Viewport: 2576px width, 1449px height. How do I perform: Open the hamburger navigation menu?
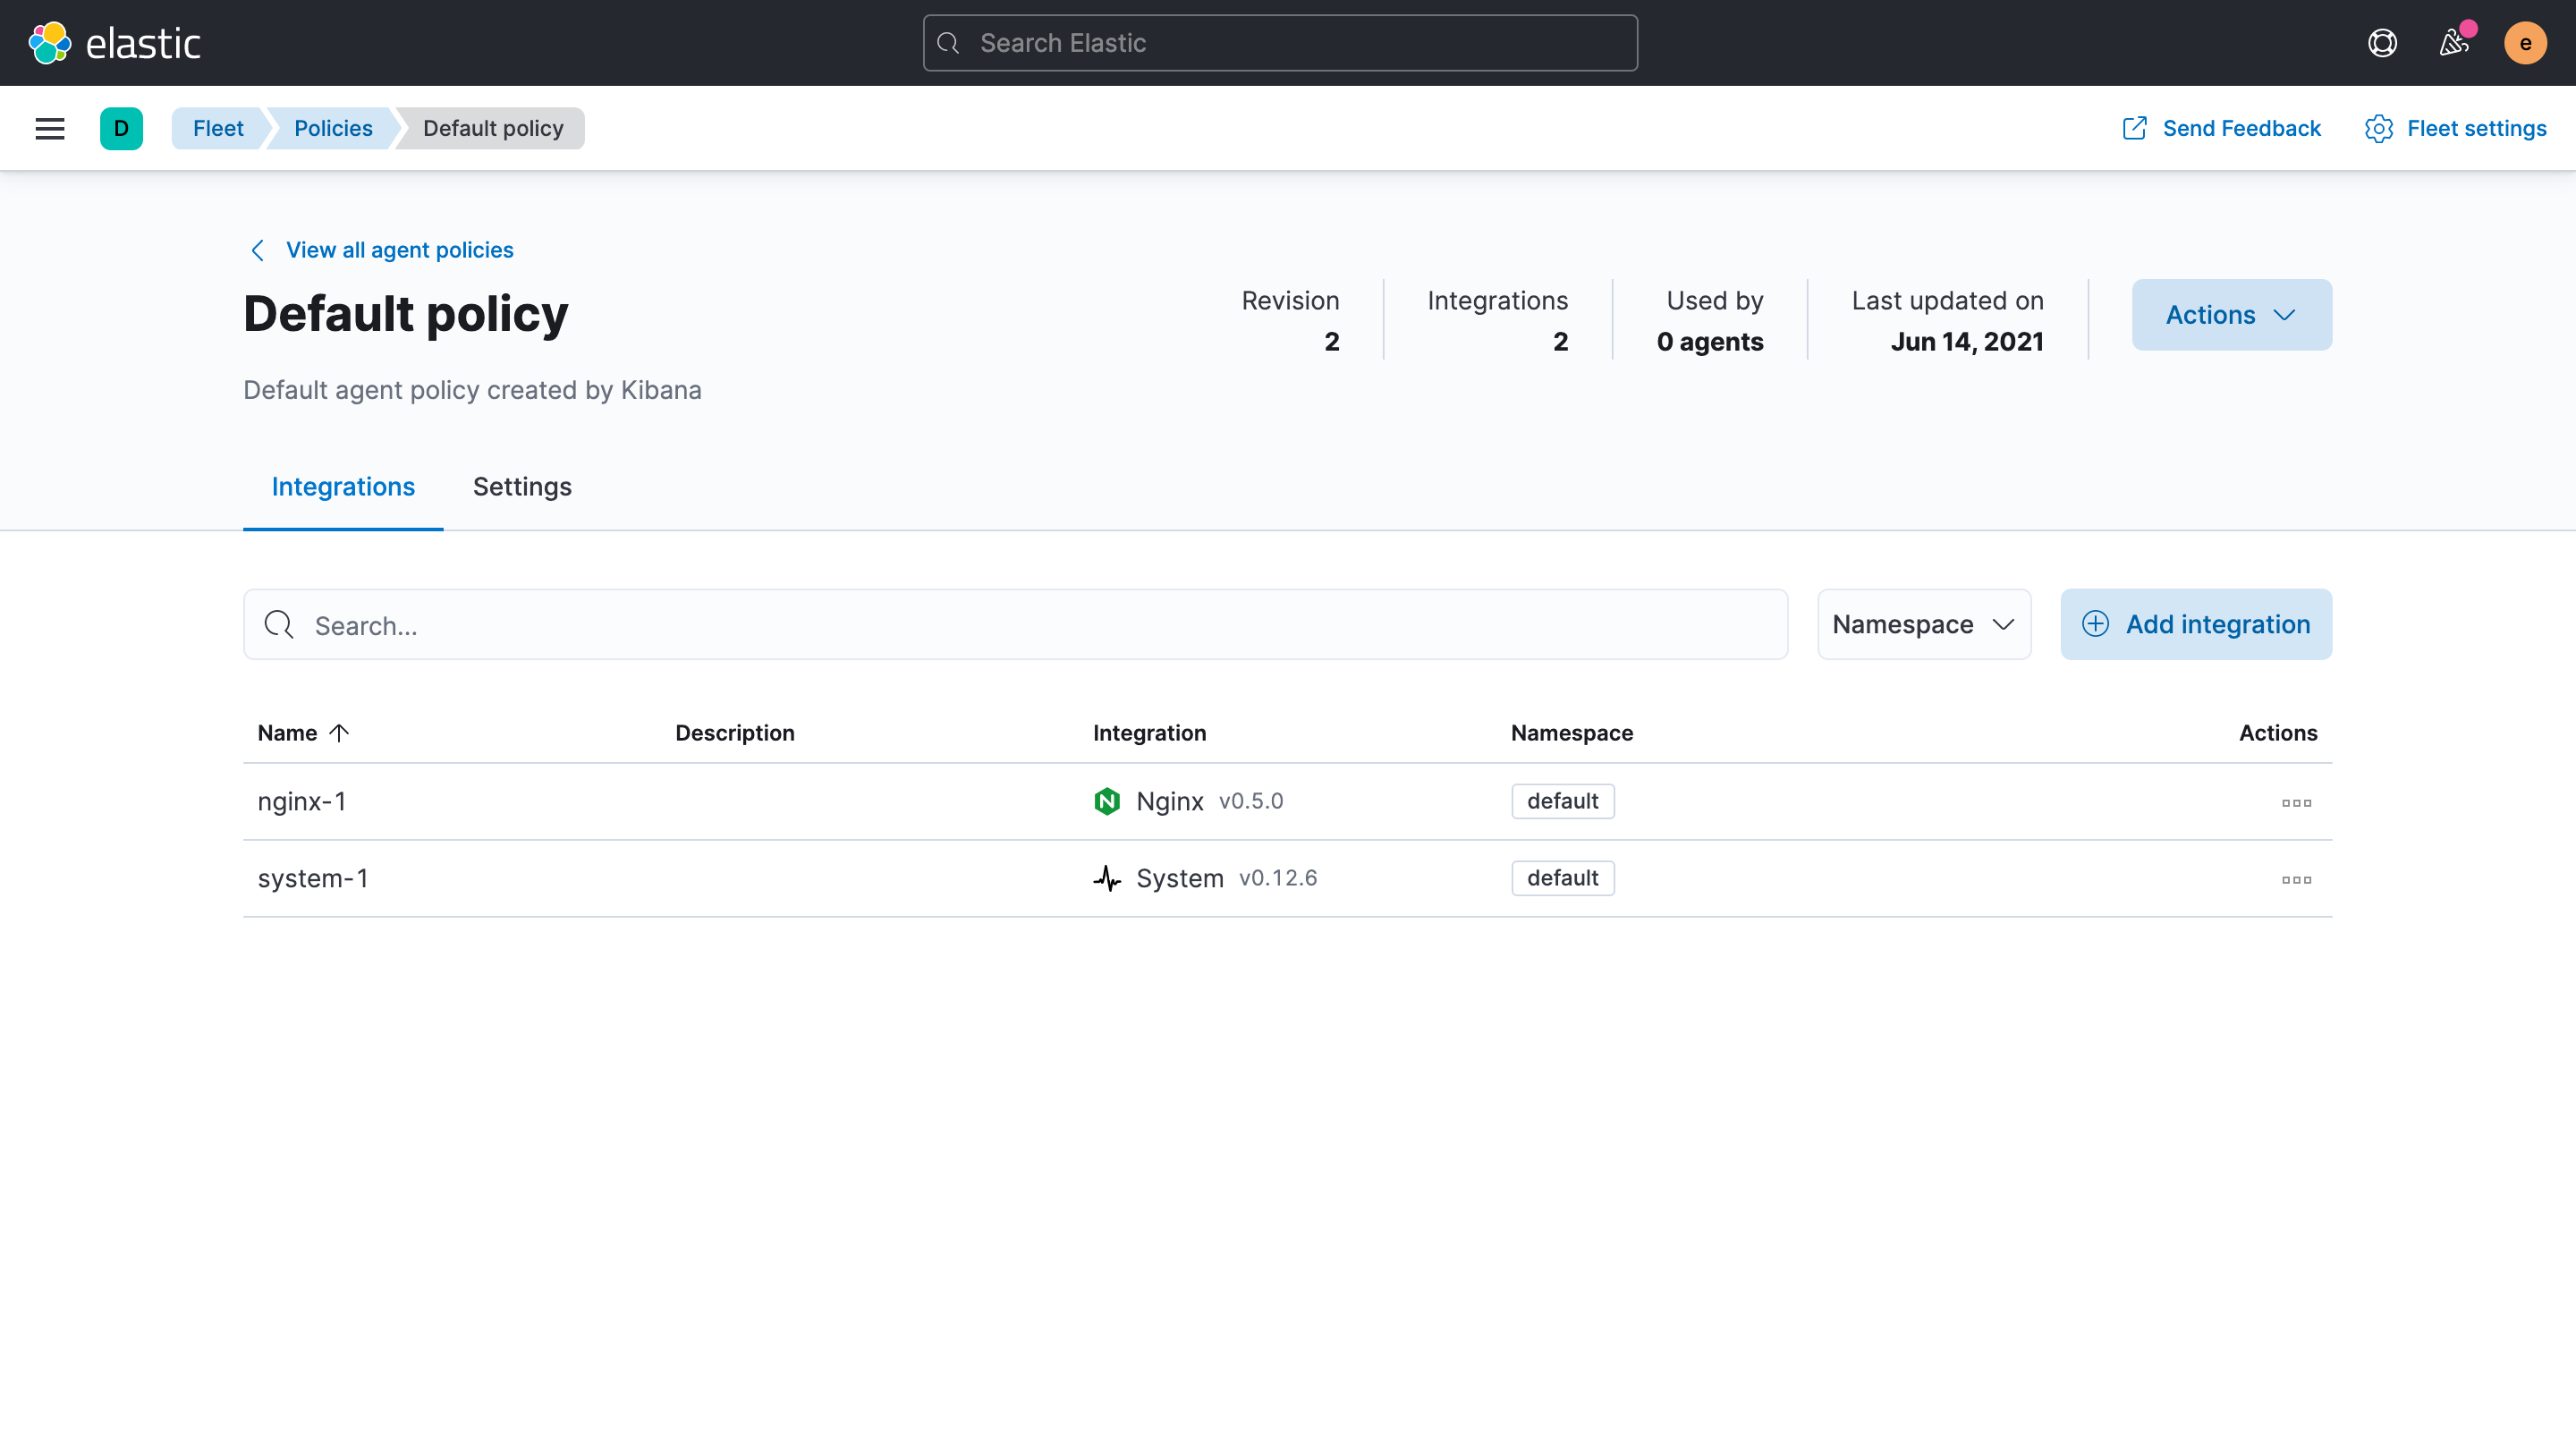(50, 128)
